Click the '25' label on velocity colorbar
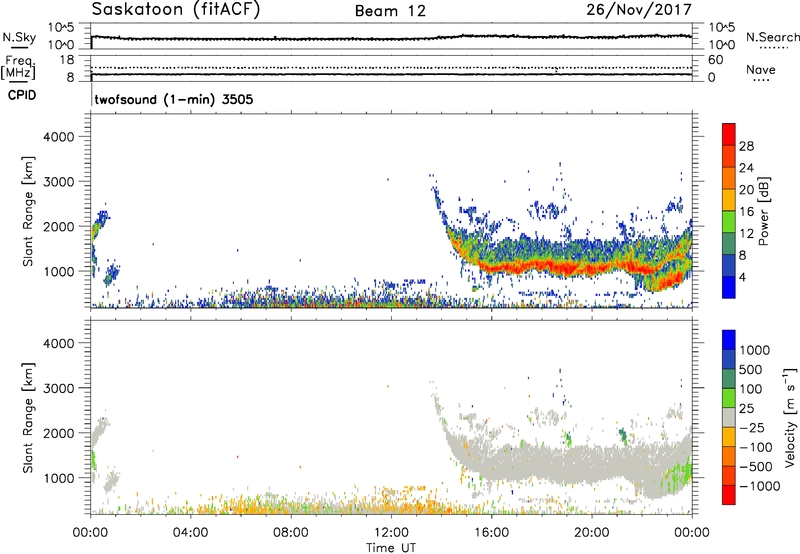Image resolution: width=800 pixels, height=554 pixels. (x=746, y=409)
